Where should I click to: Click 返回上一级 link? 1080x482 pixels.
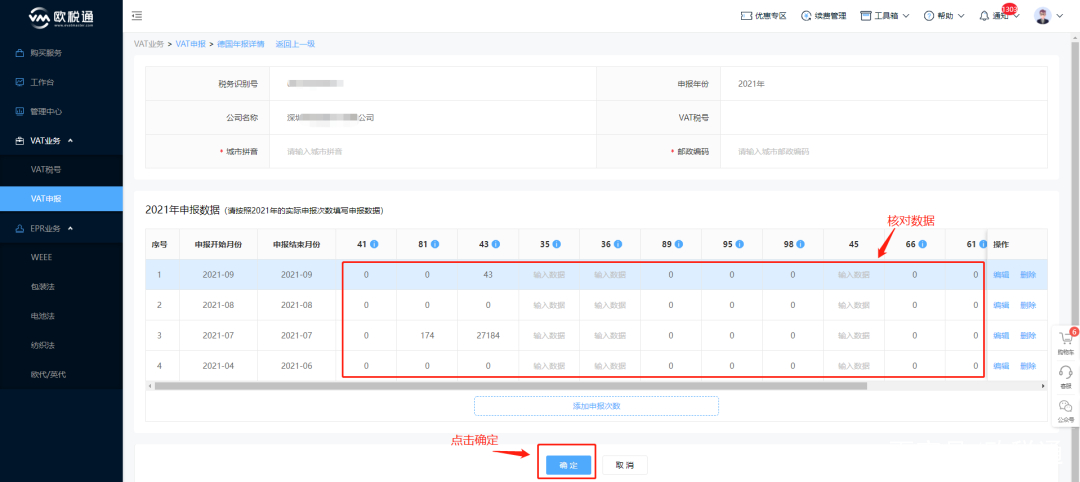click(295, 44)
